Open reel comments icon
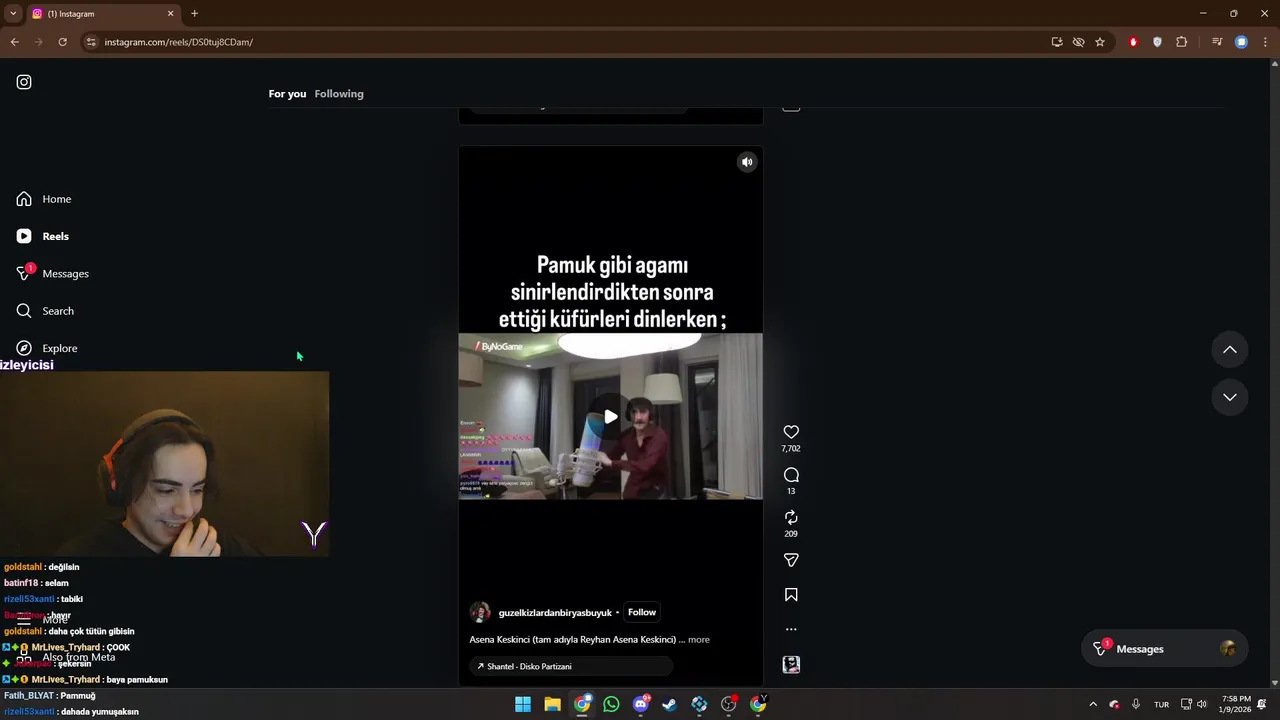The height and width of the screenshot is (720, 1280). 791,475
